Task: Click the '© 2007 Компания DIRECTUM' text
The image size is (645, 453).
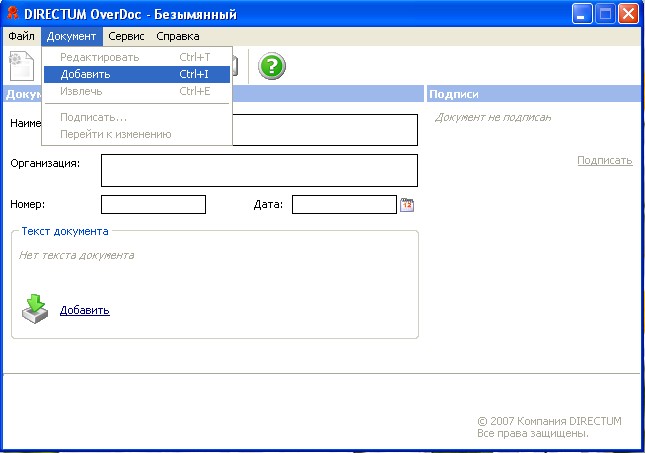Action: [549, 421]
